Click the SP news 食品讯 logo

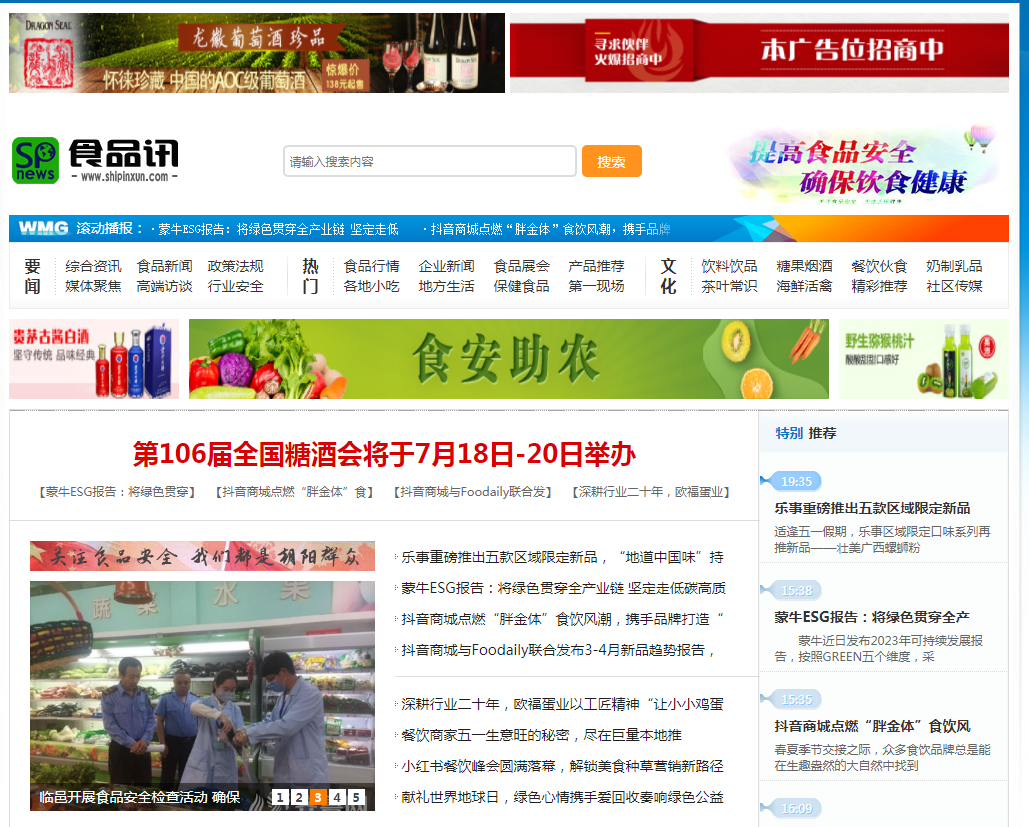point(95,160)
